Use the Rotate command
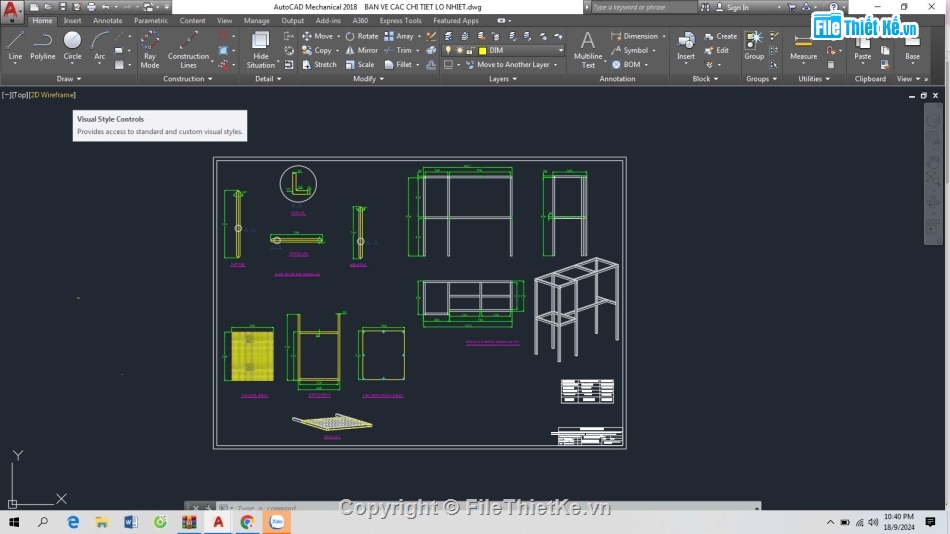 point(362,36)
